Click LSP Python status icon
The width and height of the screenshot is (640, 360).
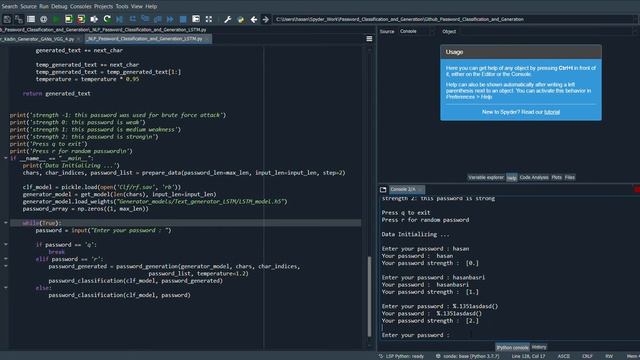click(380, 356)
